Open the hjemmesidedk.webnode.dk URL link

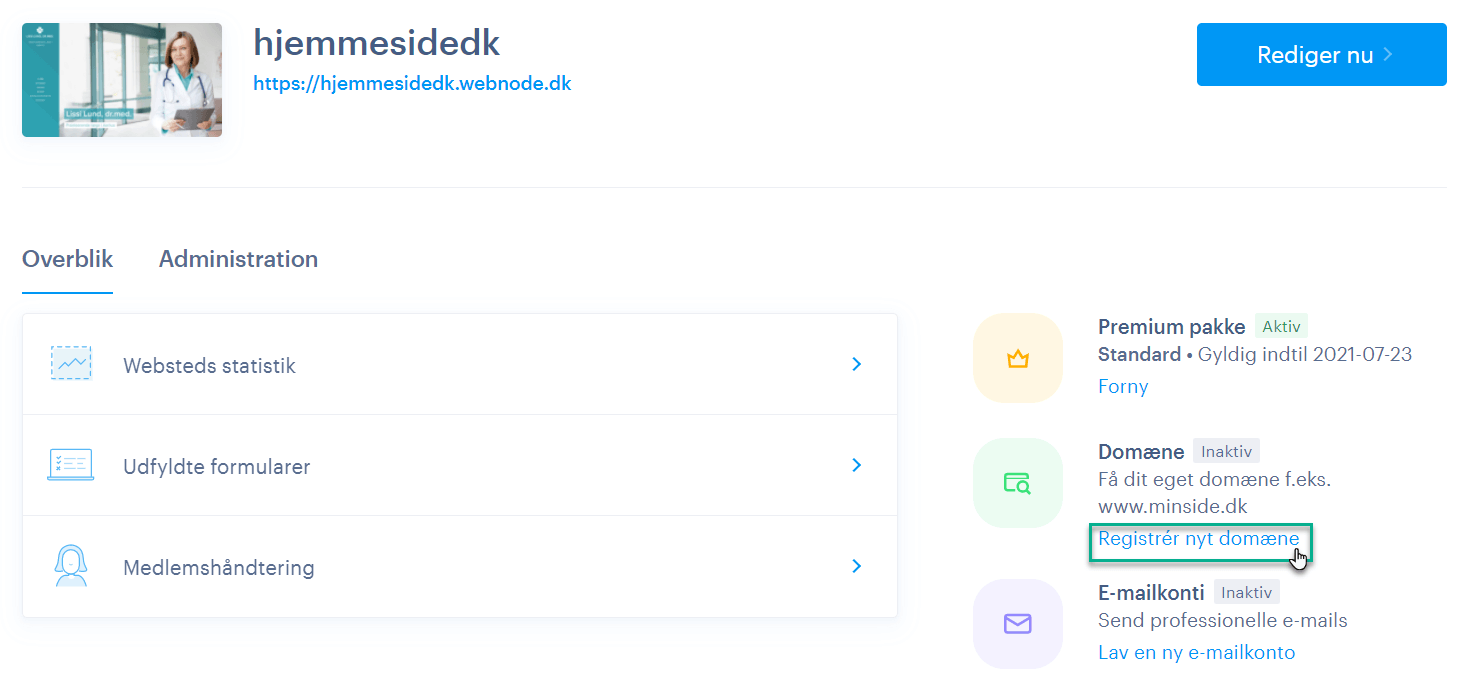[x=412, y=84]
